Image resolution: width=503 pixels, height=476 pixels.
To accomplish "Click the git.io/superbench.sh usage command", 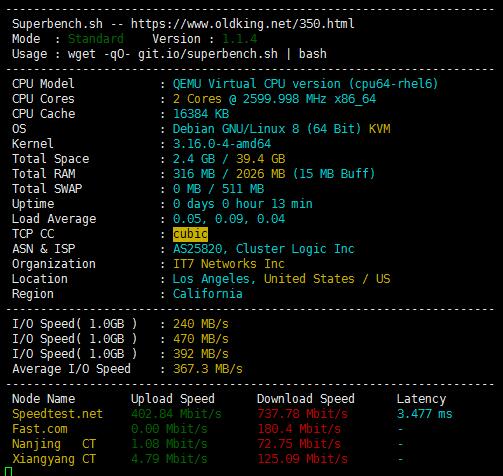I will pyautogui.click(x=208, y=54).
